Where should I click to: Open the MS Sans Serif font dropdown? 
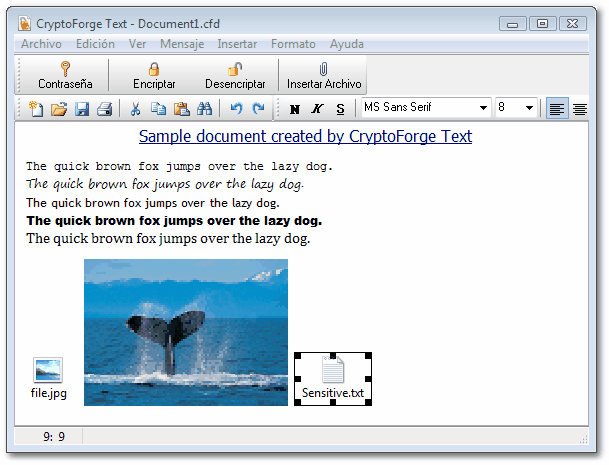point(484,108)
